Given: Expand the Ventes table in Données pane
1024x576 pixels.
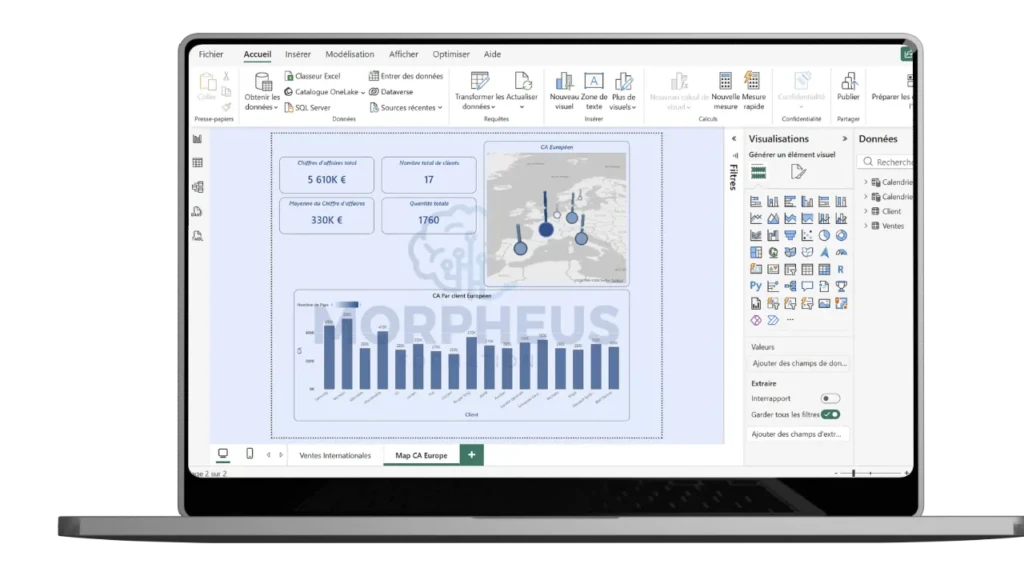Looking at the screenshot, I should coord(865,226).
